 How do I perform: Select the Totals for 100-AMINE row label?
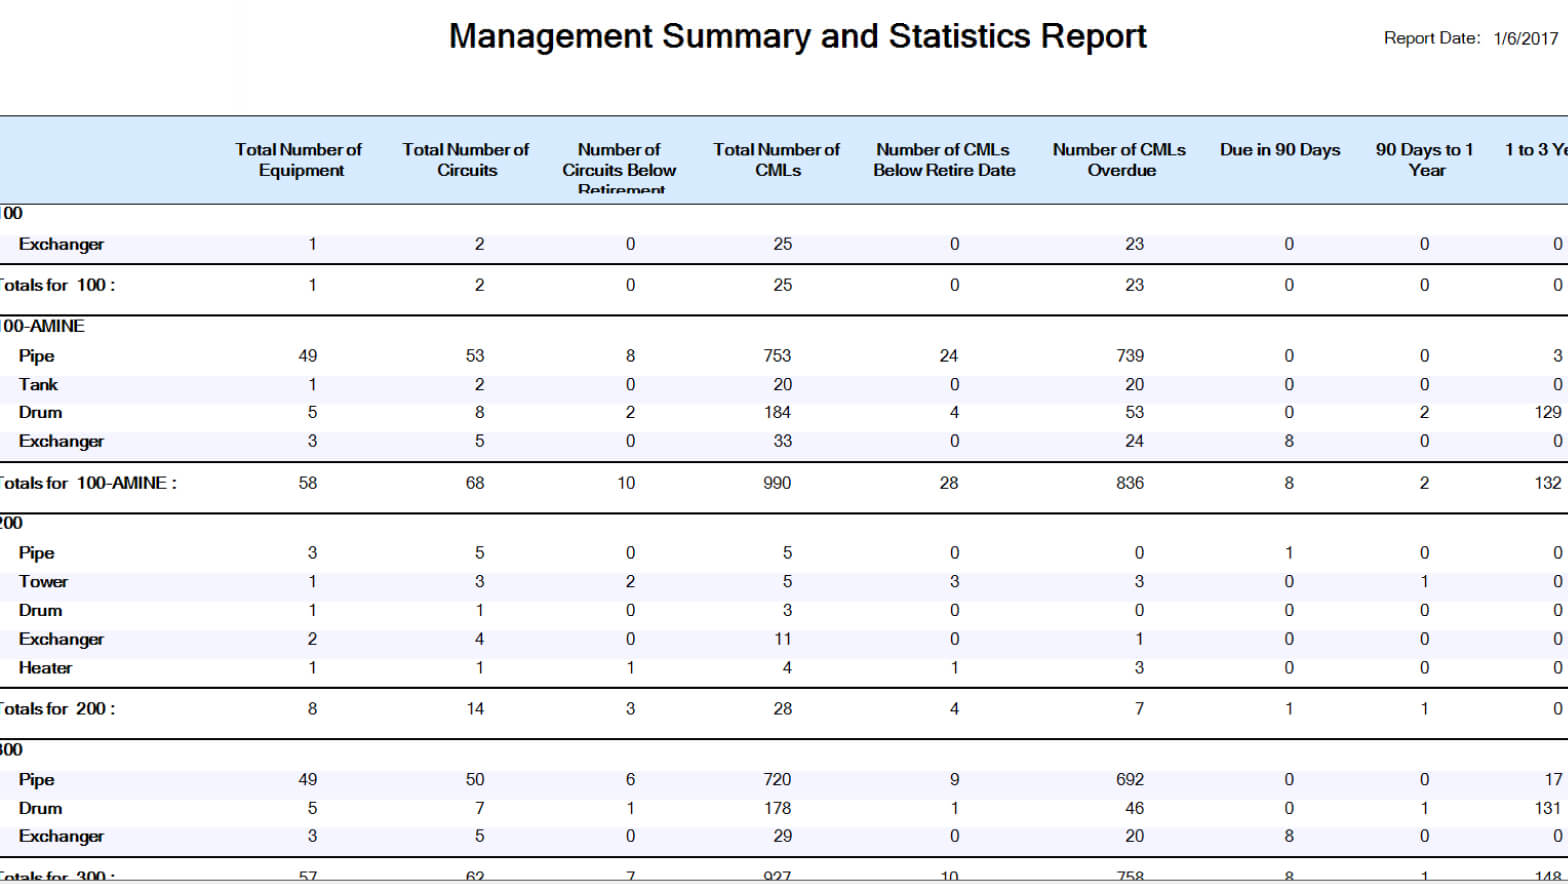[x=88, y=483]
